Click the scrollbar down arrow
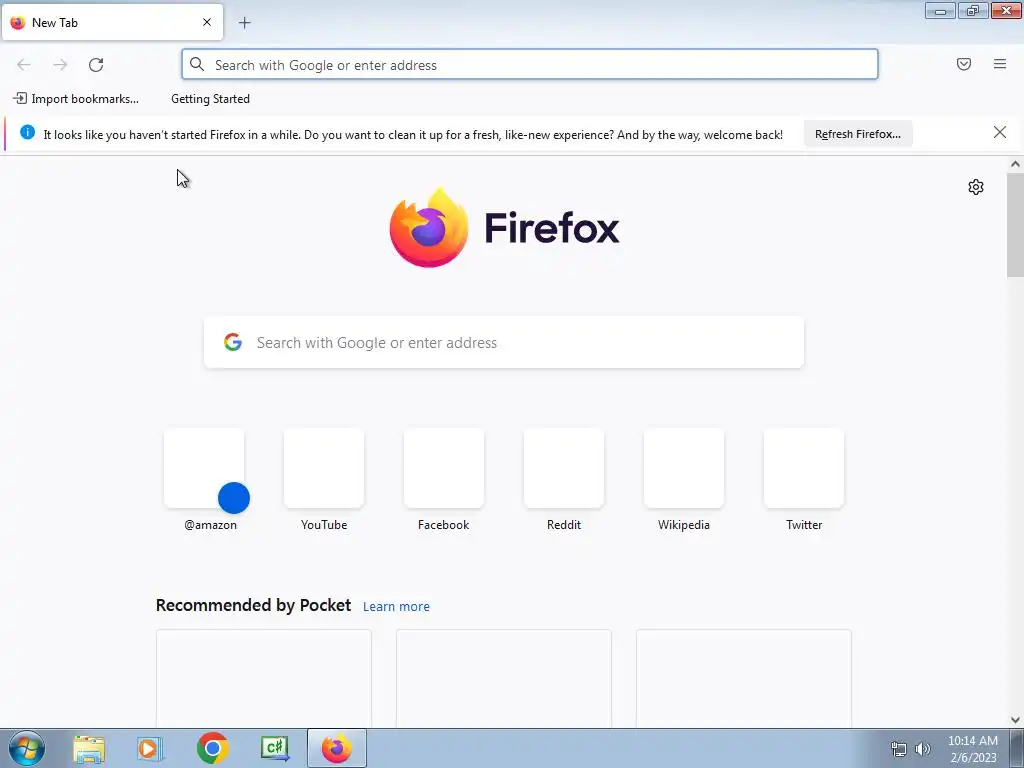This screenshot has width=1024, height=768. (x=1015, y=720)
